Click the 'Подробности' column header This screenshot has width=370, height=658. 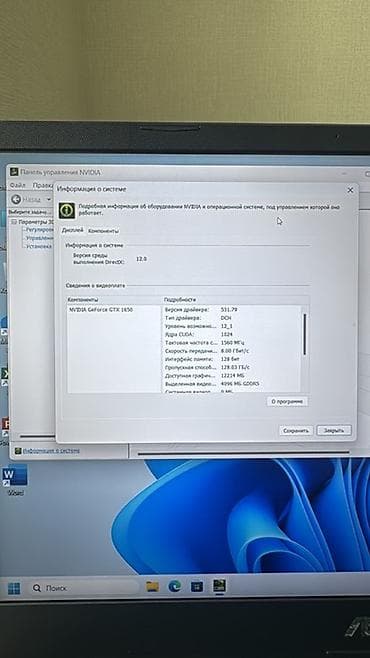click(236, 300)
